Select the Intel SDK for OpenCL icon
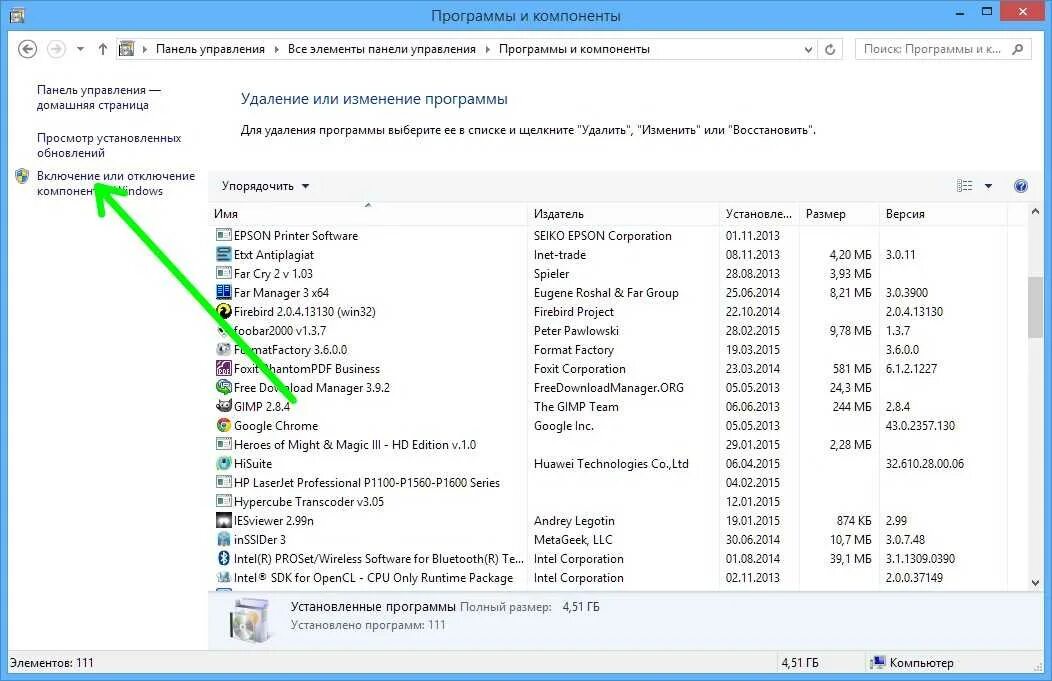The height and width of the screenshot is (681, 1052). (x=223, y=578)
